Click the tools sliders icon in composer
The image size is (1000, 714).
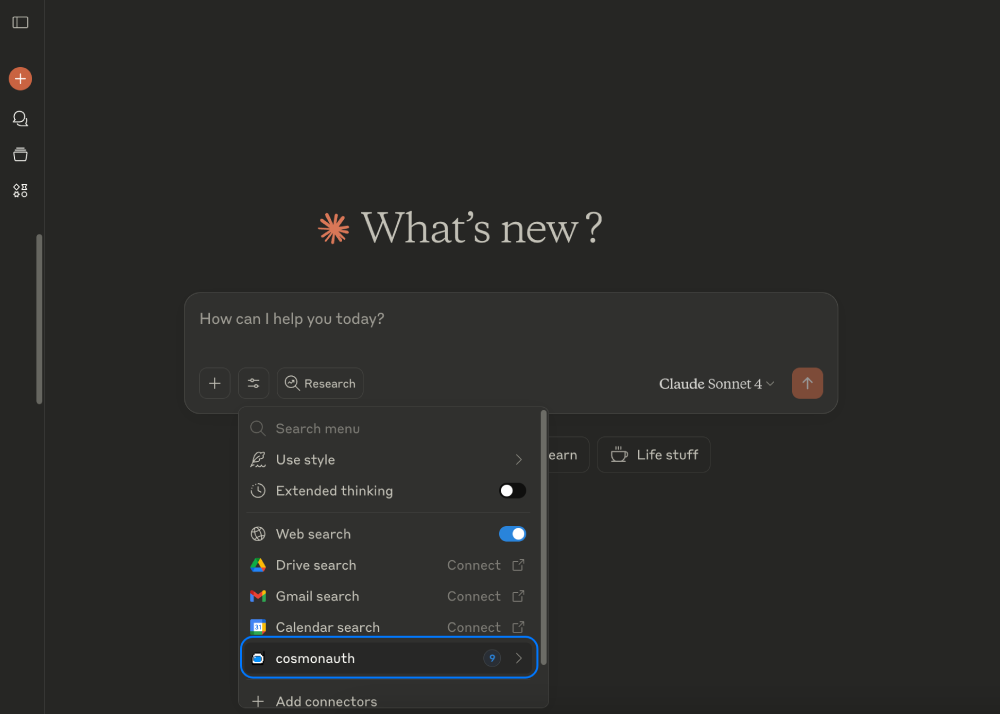[254, 383]
